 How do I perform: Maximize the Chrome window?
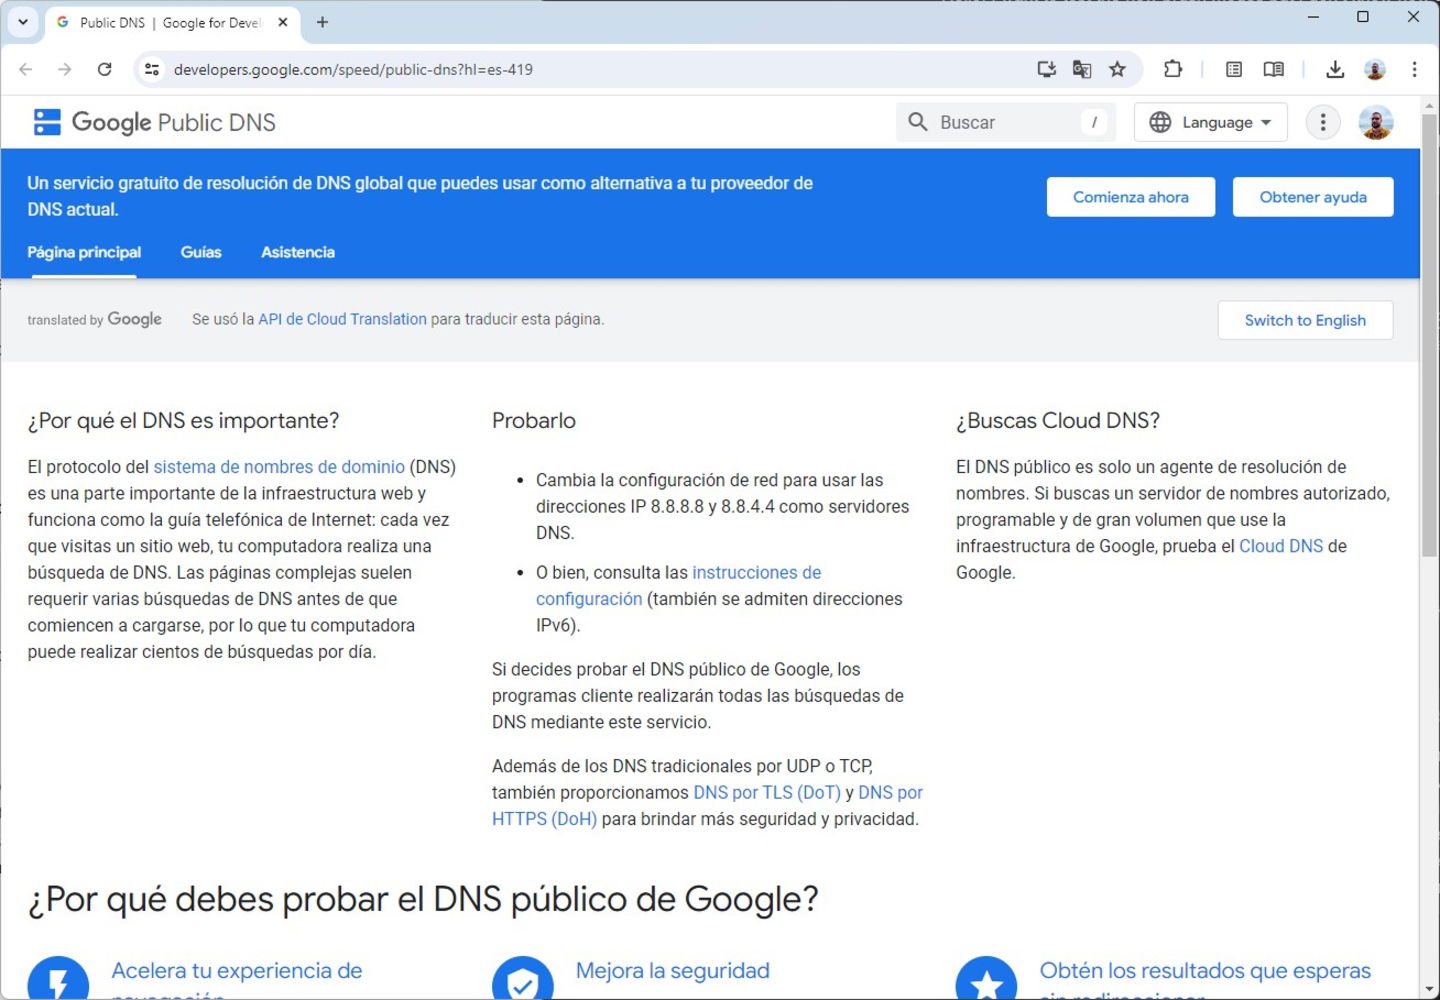[1362, 17]
